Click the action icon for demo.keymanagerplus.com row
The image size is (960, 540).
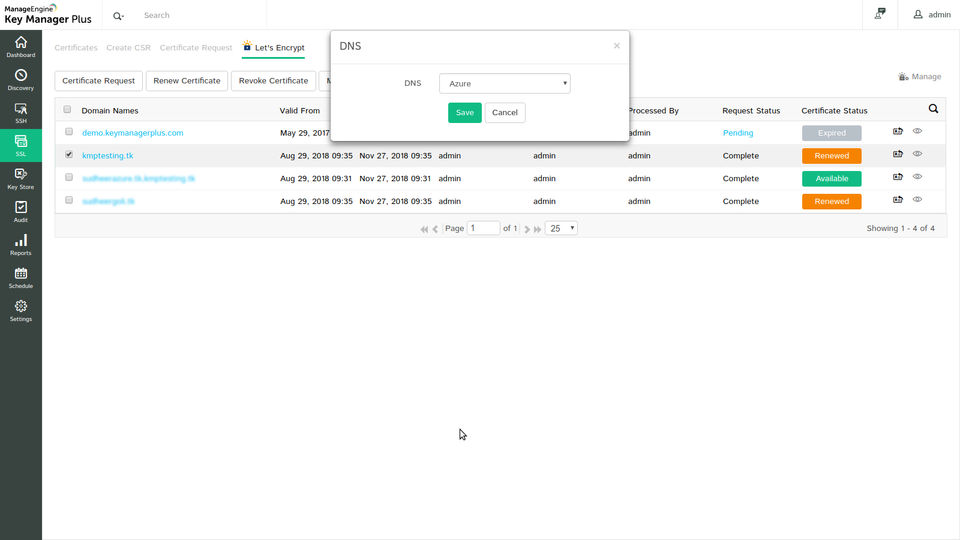coord(898,131)
